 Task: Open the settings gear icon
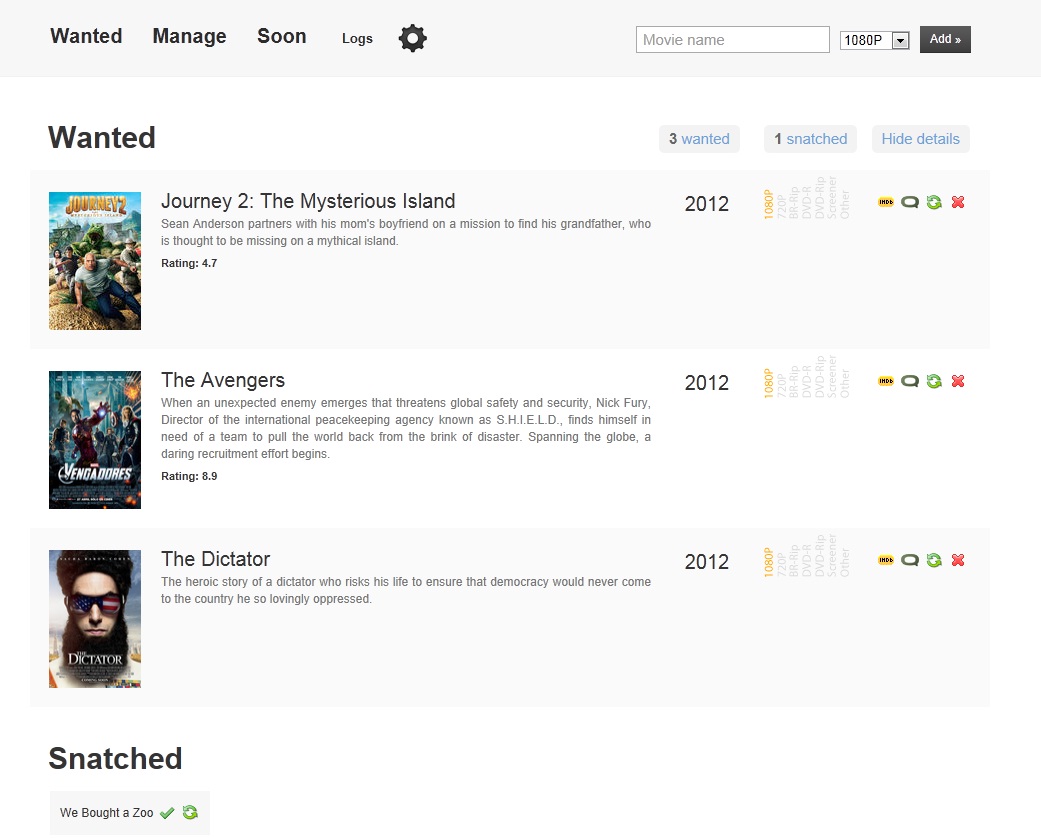(x=412, y=39)
